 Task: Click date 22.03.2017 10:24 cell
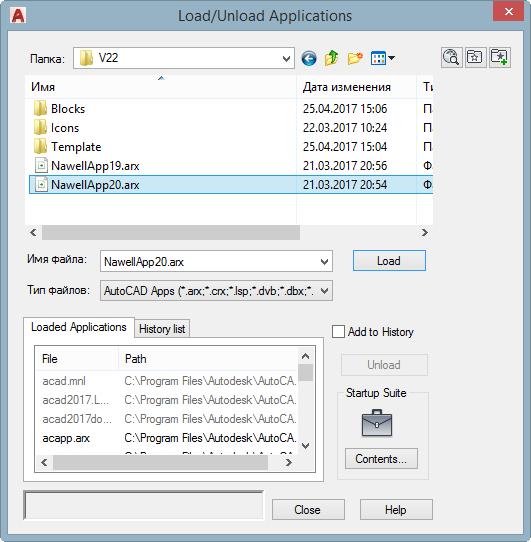345,128
